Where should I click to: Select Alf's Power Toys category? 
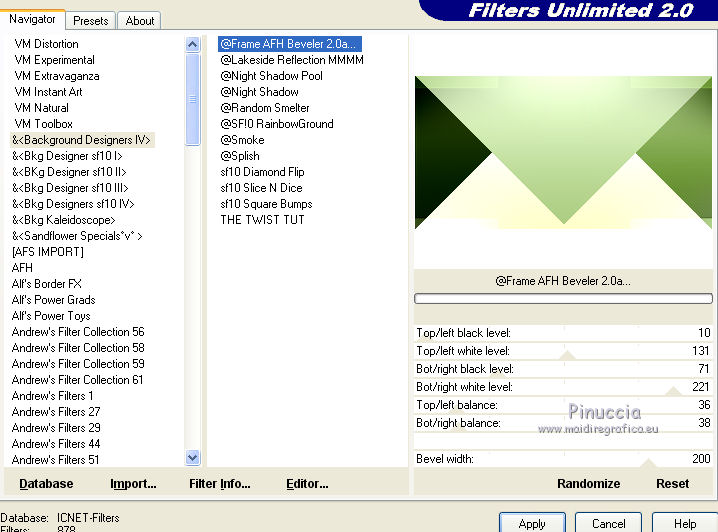(51, 316)
